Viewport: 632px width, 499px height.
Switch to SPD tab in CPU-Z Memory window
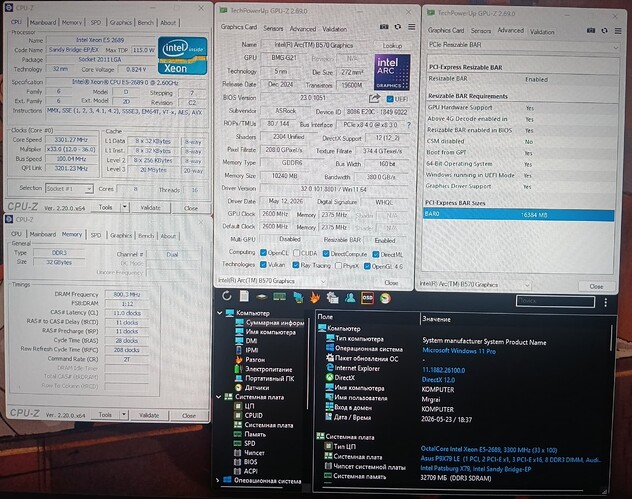(96, 235)
